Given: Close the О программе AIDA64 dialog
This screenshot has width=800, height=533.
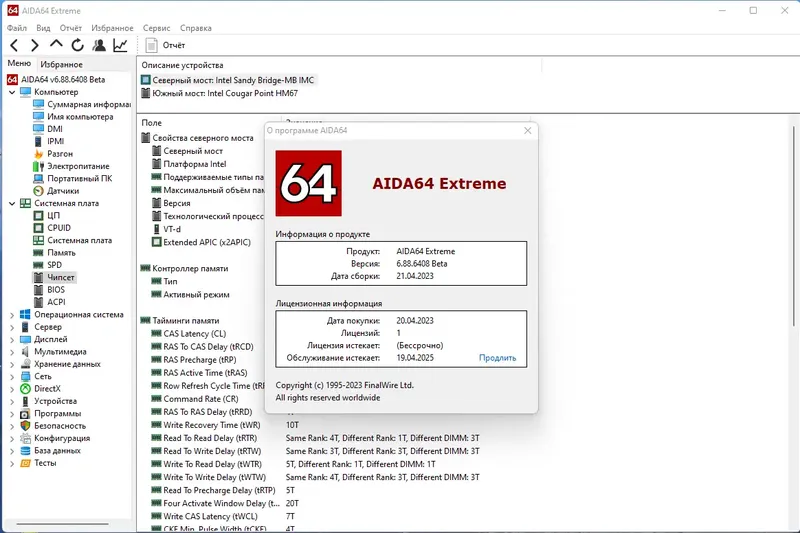Looking at the screenshot, I should coord(528,131).
